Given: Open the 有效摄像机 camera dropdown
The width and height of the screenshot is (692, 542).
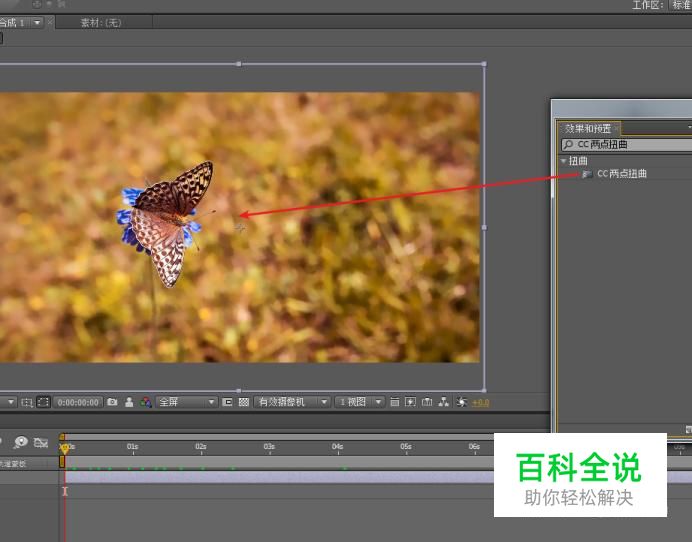Looking at the screenshot, I should click(292, 402).
